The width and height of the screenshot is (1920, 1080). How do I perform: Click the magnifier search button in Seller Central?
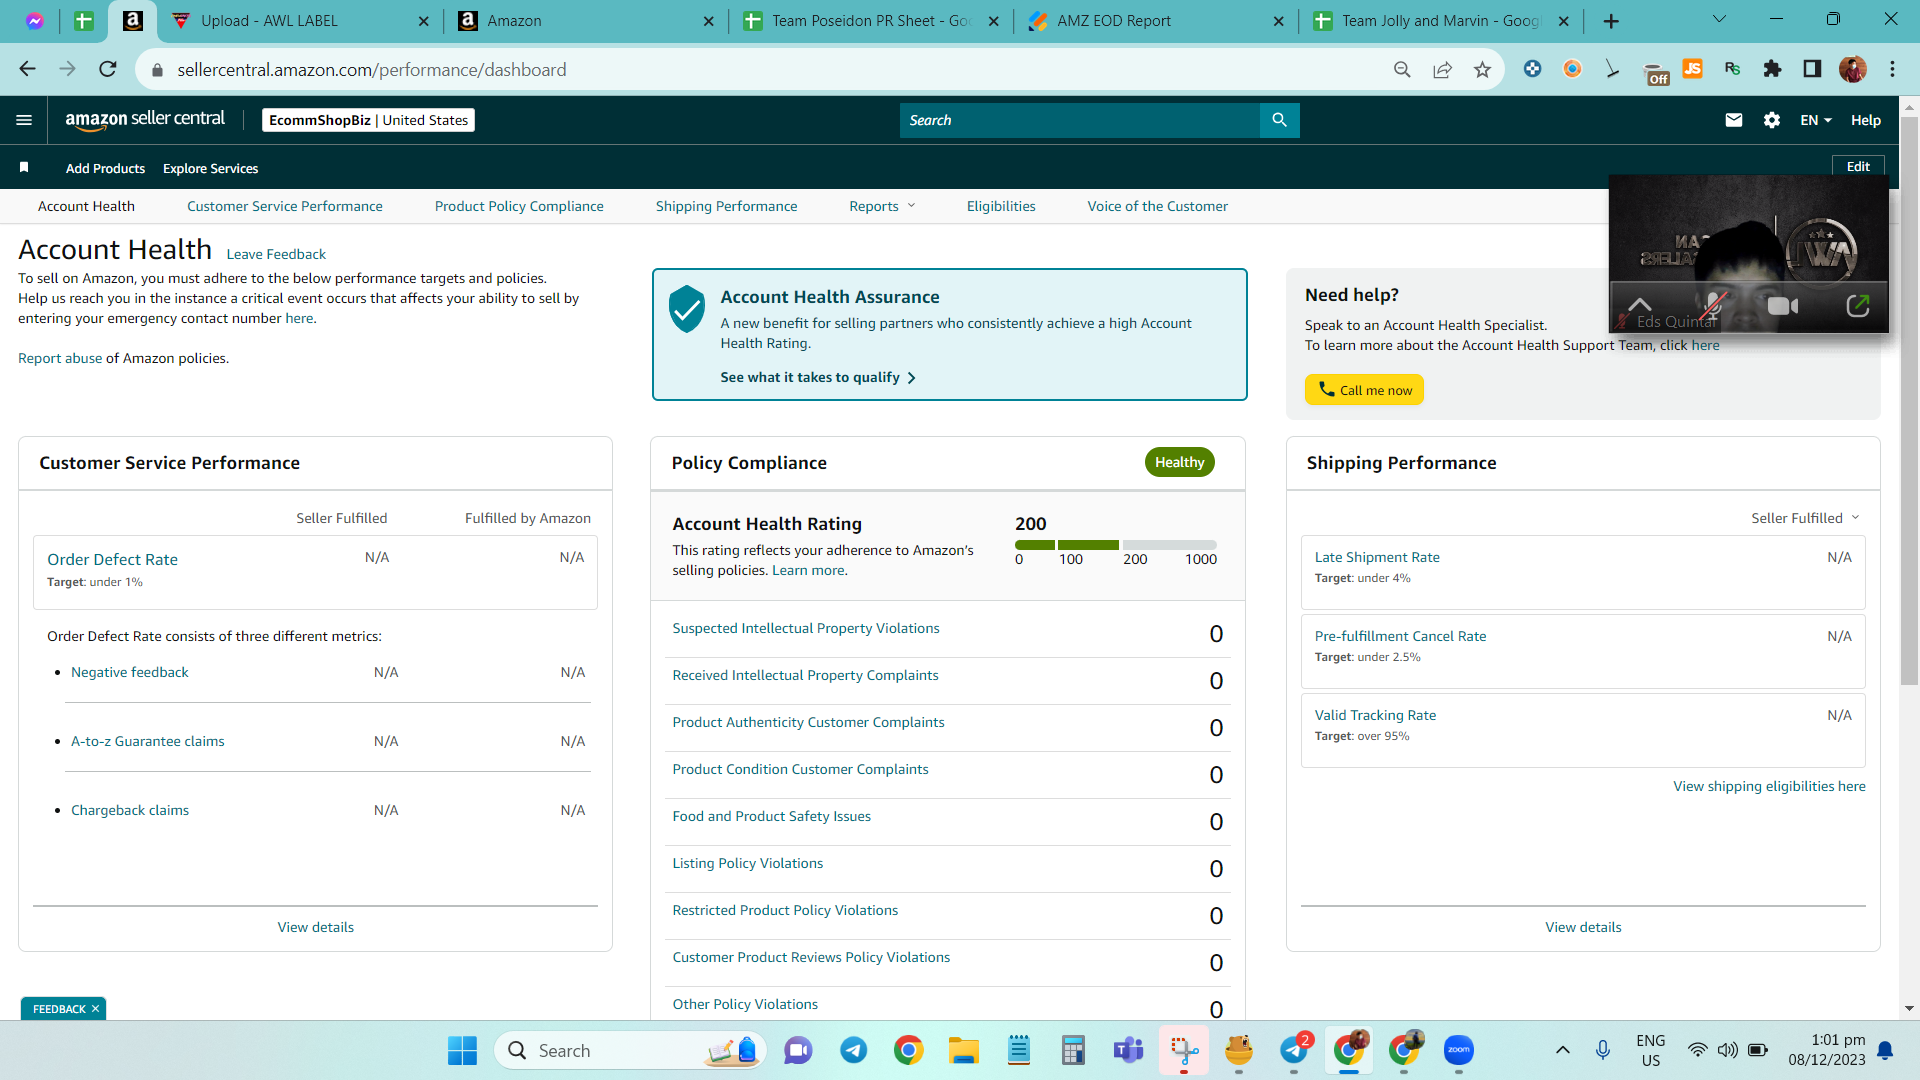pos(1279,120)
